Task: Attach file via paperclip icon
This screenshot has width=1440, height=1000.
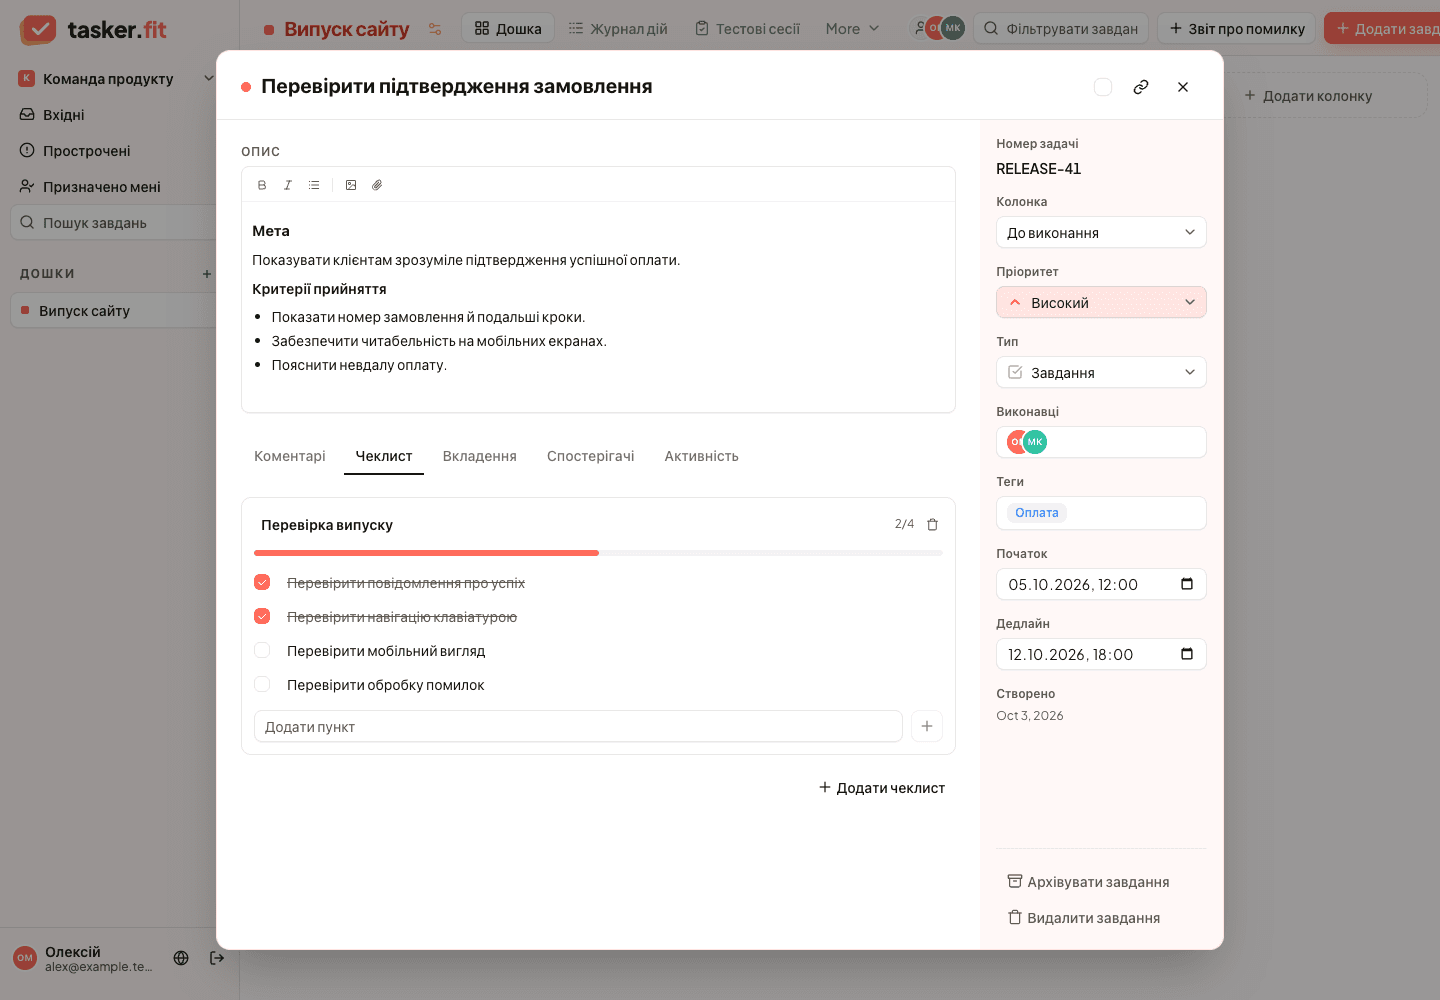Action: click(377, 185)
